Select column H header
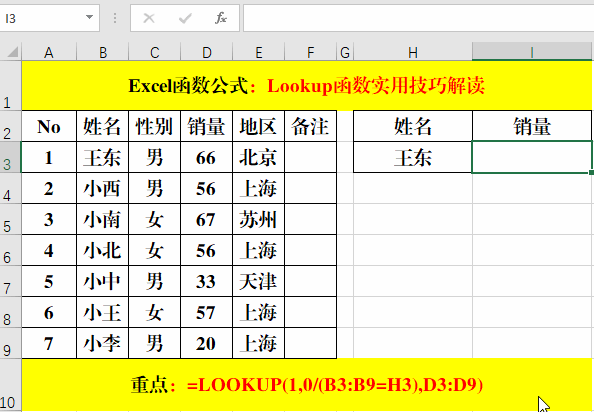The image size is (594, 412). (x=413, y=52)
